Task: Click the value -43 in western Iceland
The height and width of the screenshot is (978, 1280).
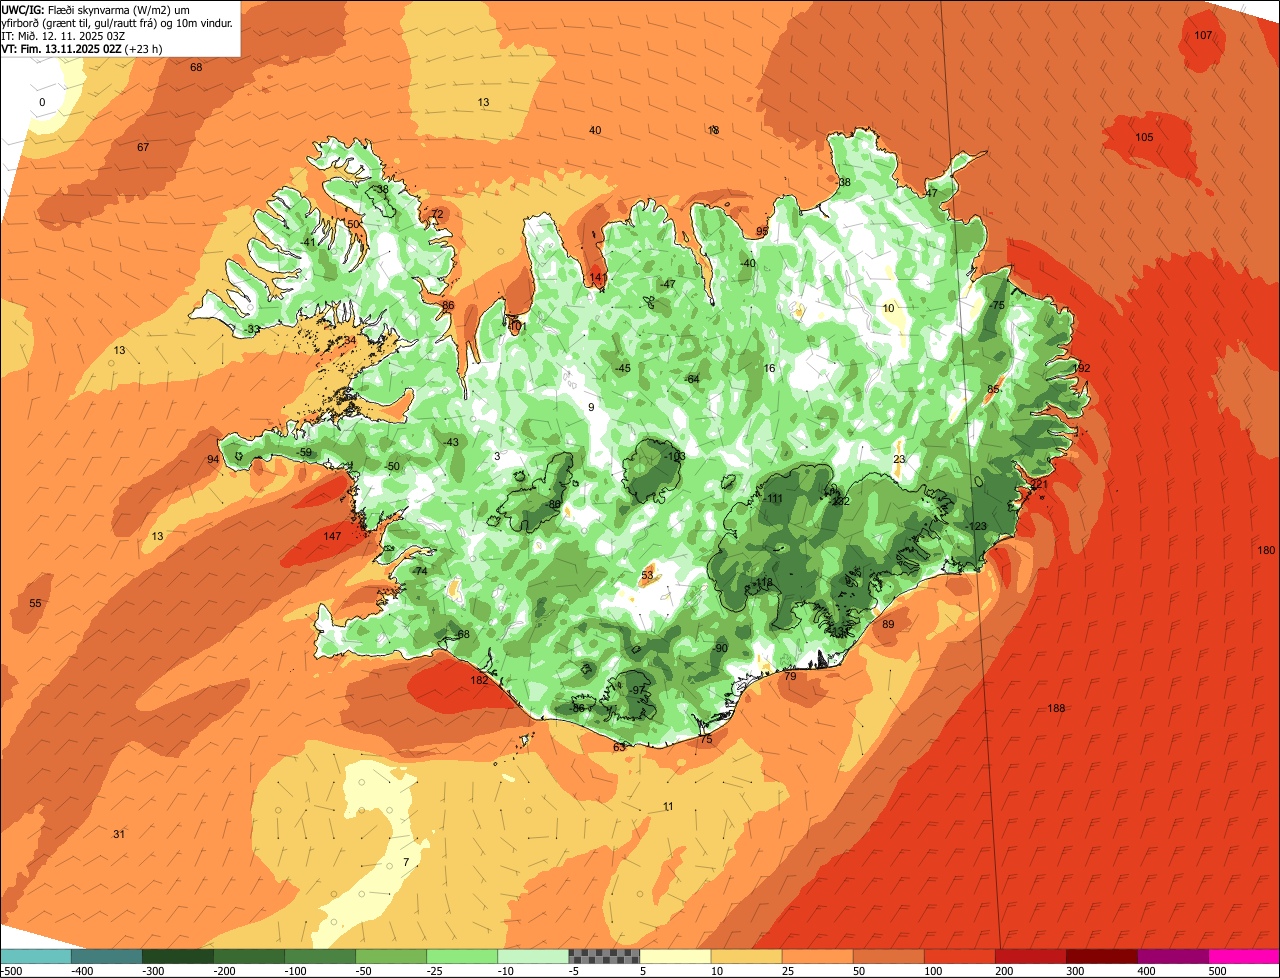Action: (450, 442)
